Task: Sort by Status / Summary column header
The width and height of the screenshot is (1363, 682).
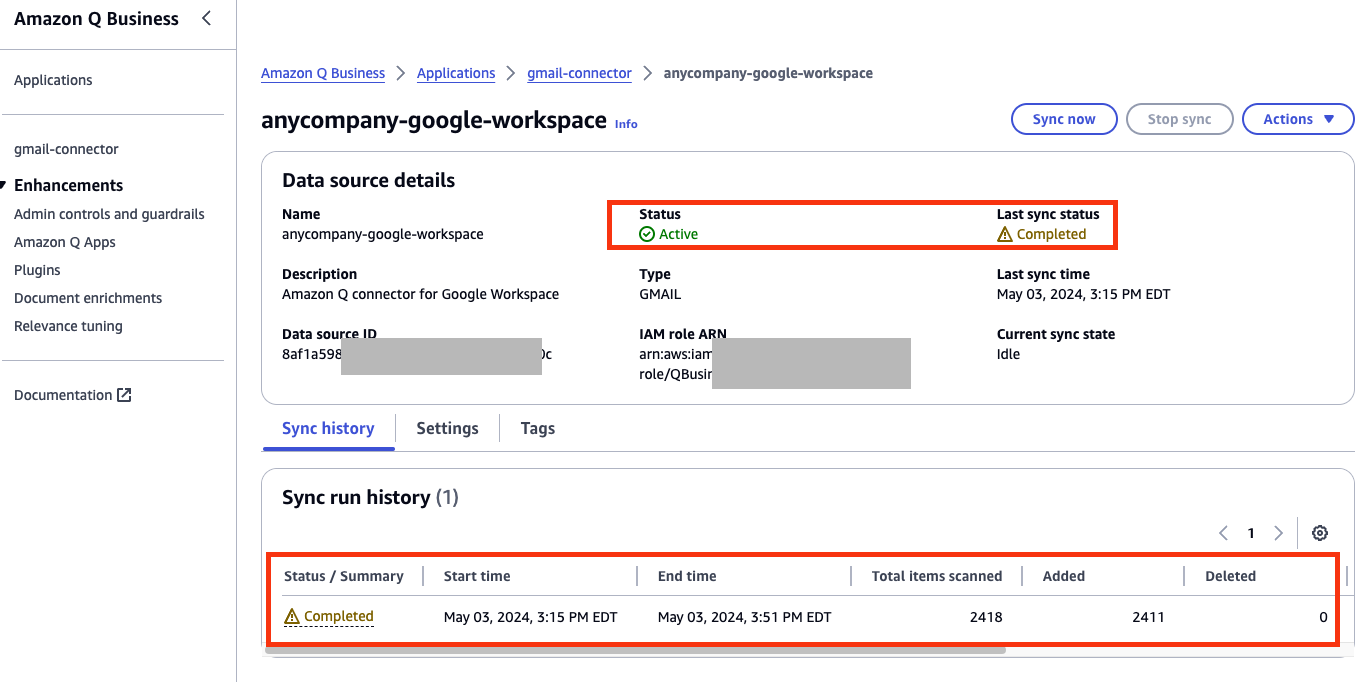Action: [x=344, y=576]
